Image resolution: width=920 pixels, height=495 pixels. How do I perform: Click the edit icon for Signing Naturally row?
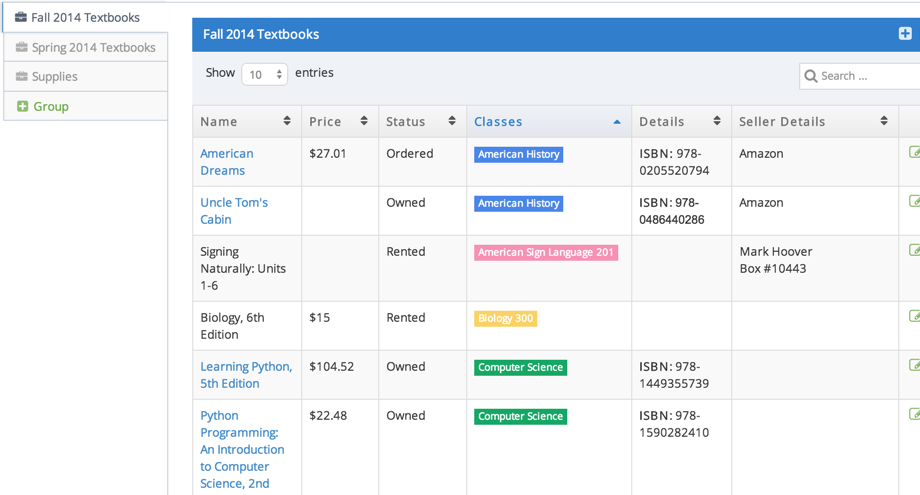pos(914,251)
